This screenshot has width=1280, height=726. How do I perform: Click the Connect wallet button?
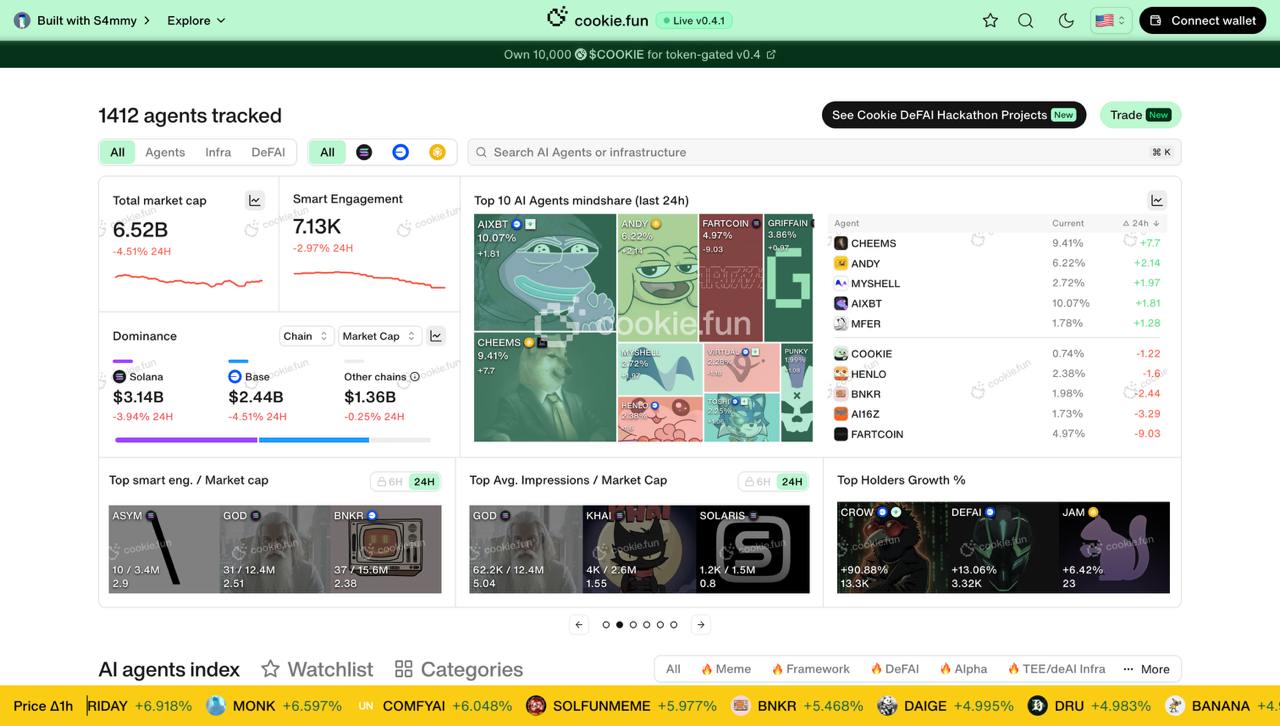click(x=1202, y=20)
